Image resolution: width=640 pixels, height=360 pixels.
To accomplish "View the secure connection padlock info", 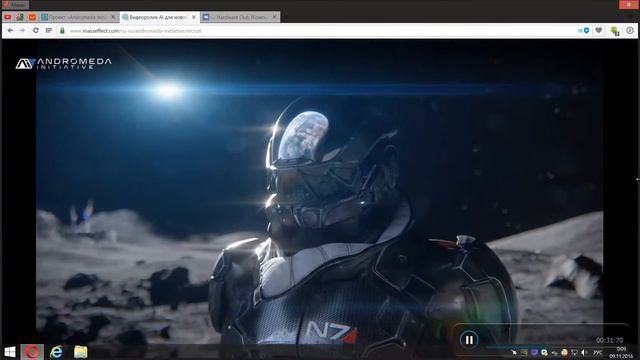I will 62,31.
